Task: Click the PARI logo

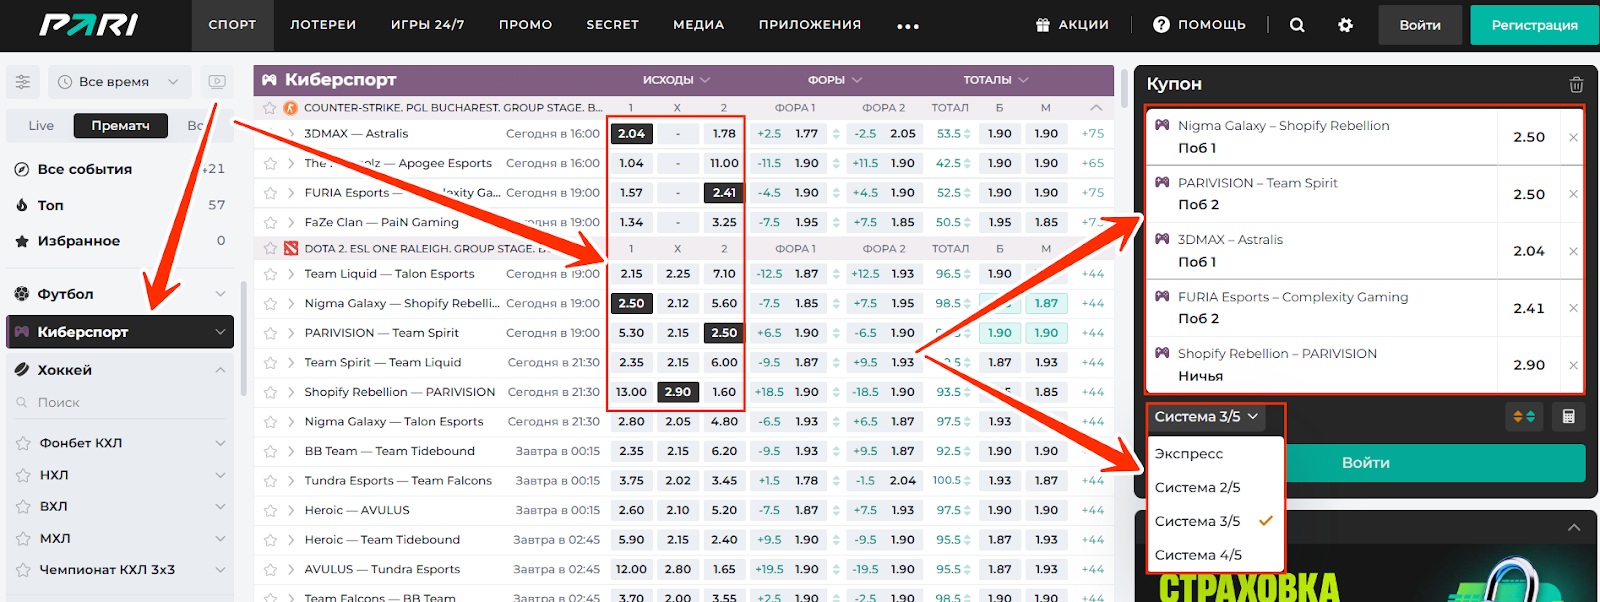Action: coord(89,25)
